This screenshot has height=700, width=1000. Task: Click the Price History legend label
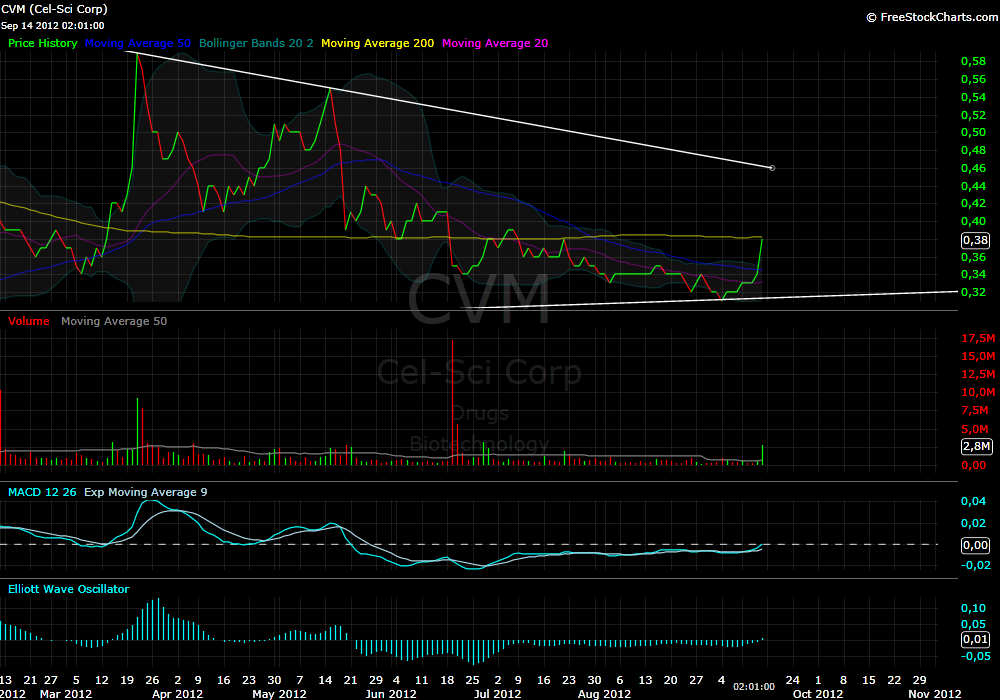(x=43, y=43)
